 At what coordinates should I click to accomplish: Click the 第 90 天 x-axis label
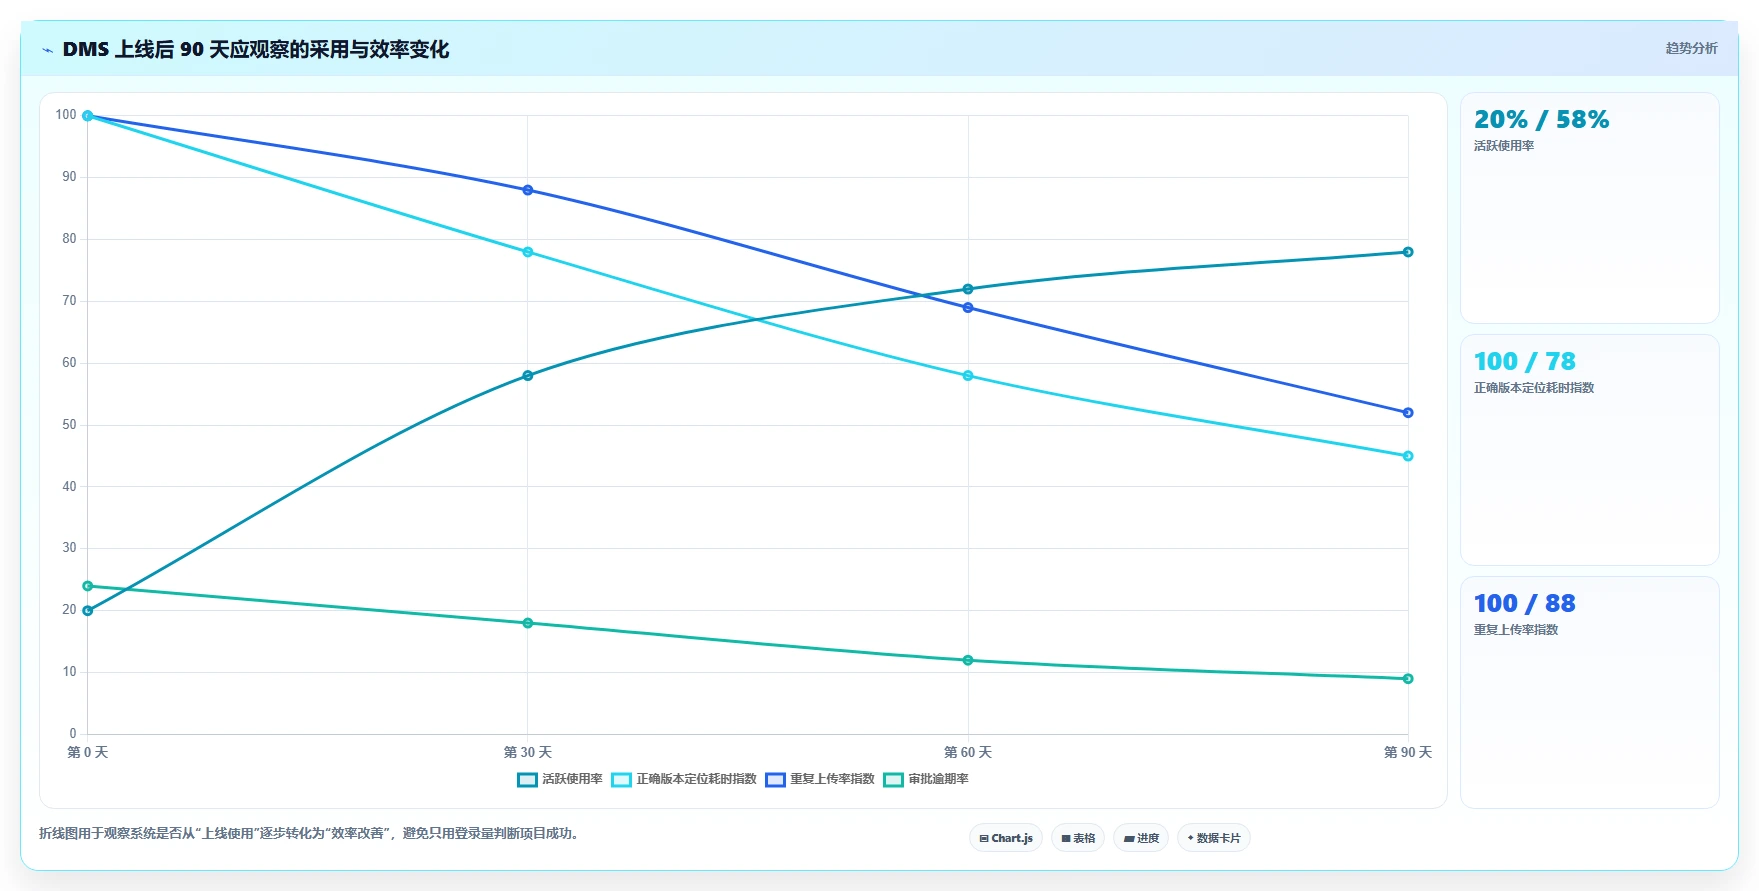(1408, 752)
